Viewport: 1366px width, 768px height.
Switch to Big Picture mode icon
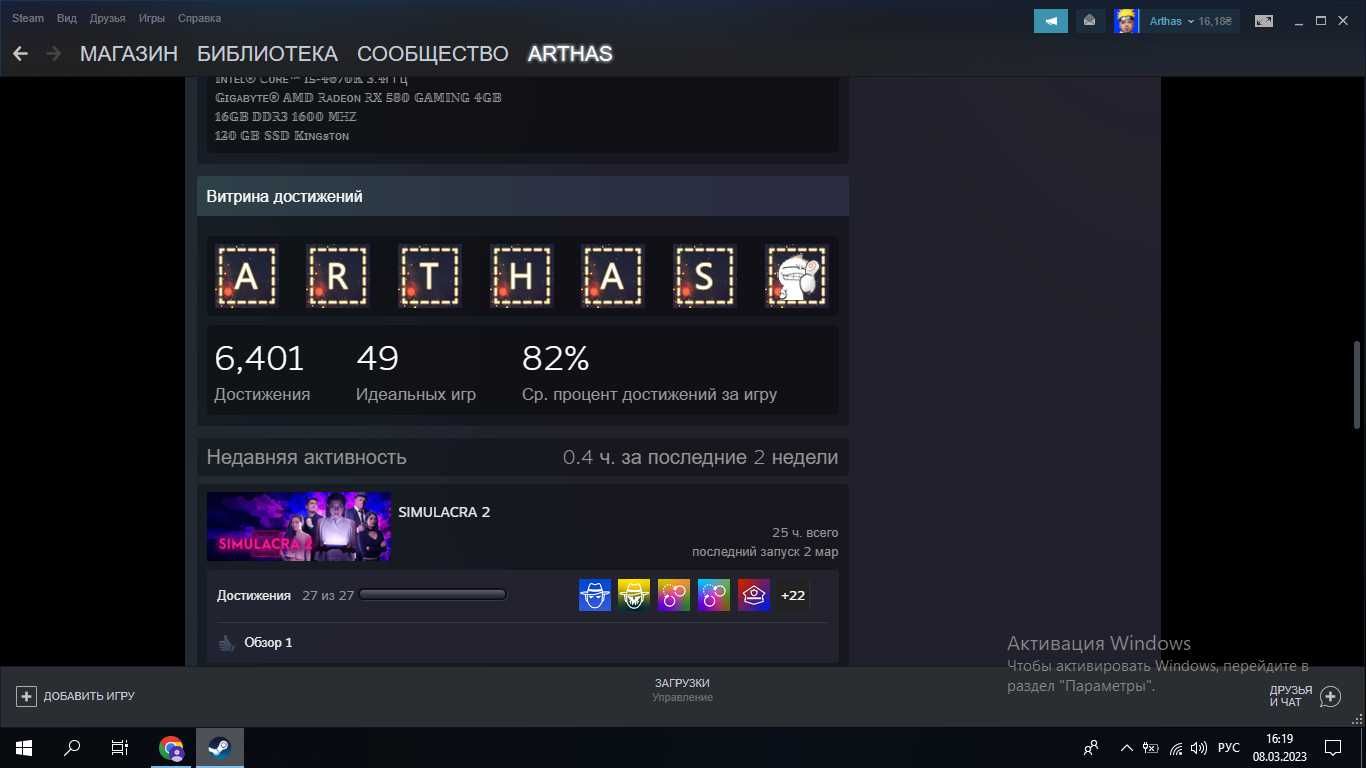point(1264,20)
